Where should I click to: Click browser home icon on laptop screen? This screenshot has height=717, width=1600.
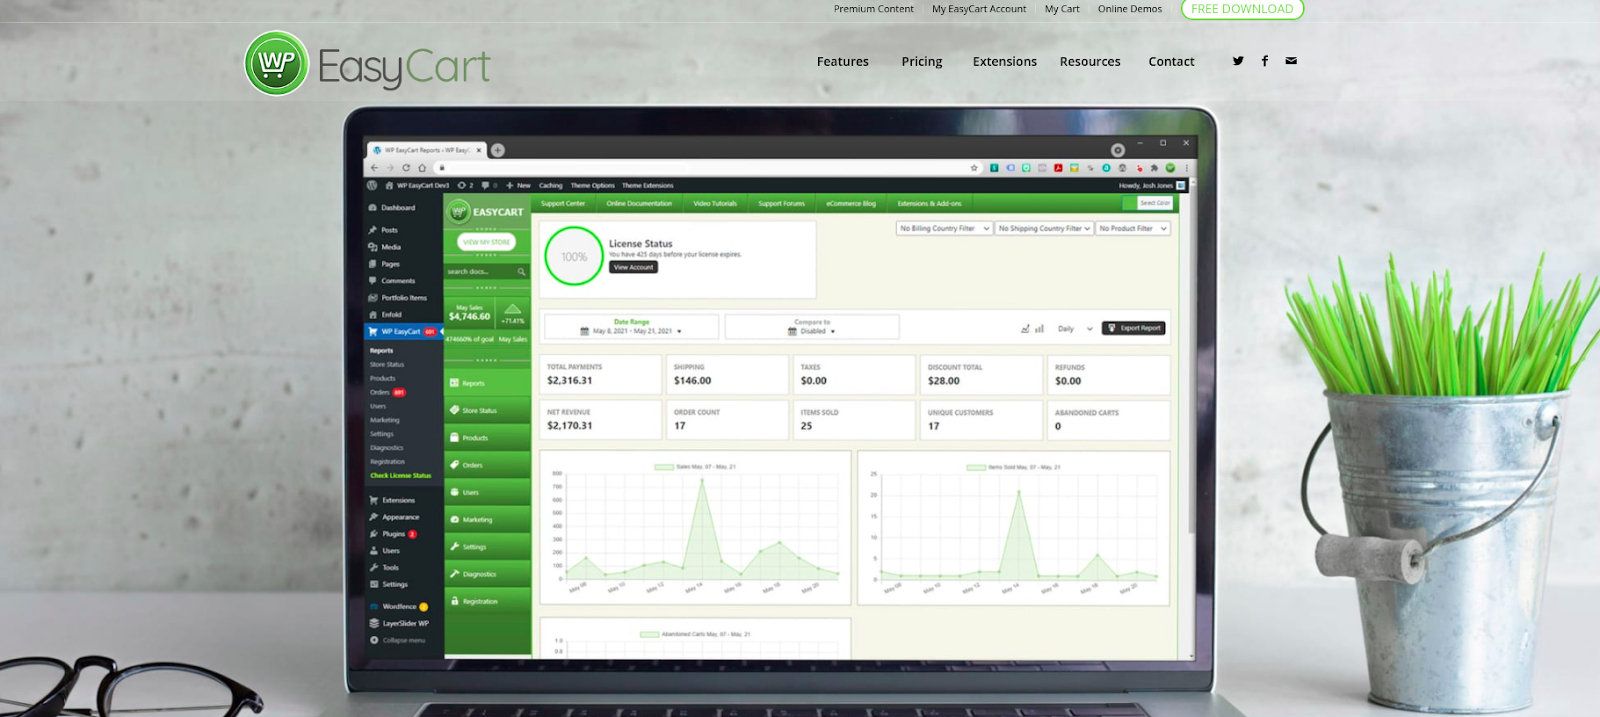click(x=422, y=168)
